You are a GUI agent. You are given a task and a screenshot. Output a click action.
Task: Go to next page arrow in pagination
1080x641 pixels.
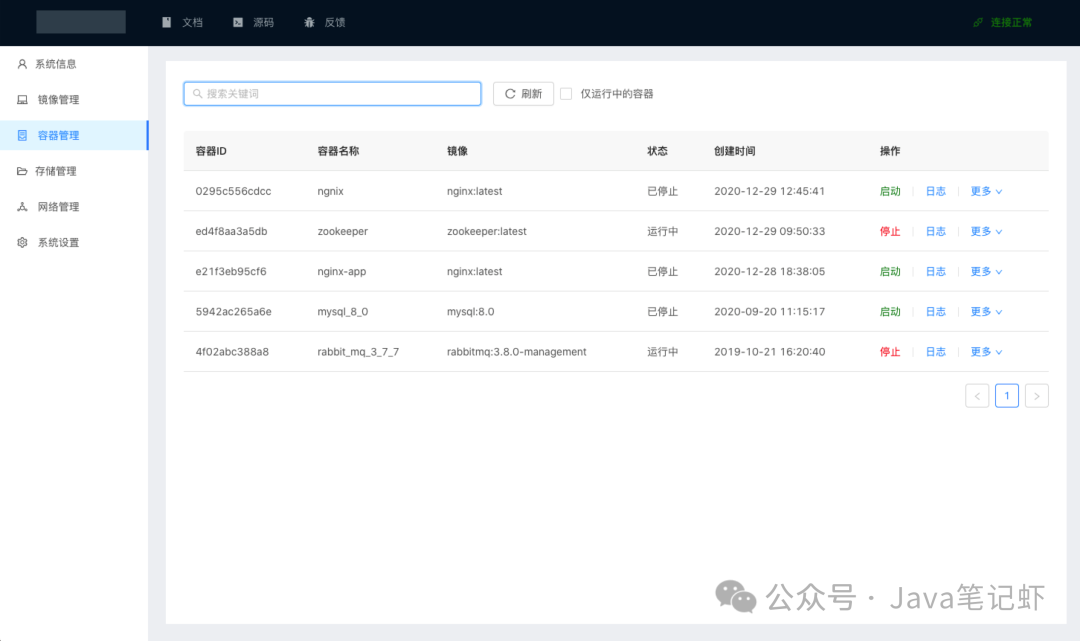(x=1037, y=396)
